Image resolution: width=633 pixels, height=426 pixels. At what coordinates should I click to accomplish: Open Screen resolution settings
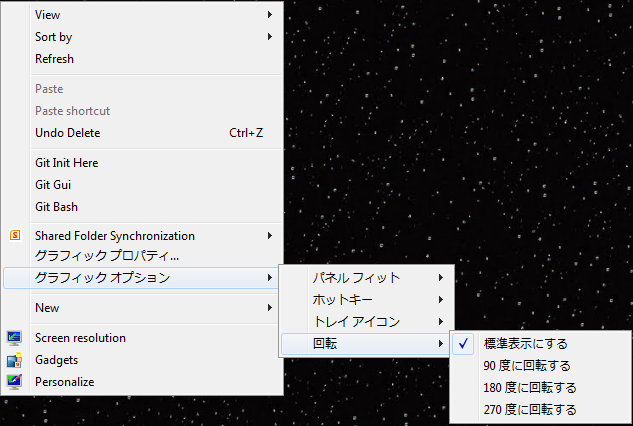(142, 338)
